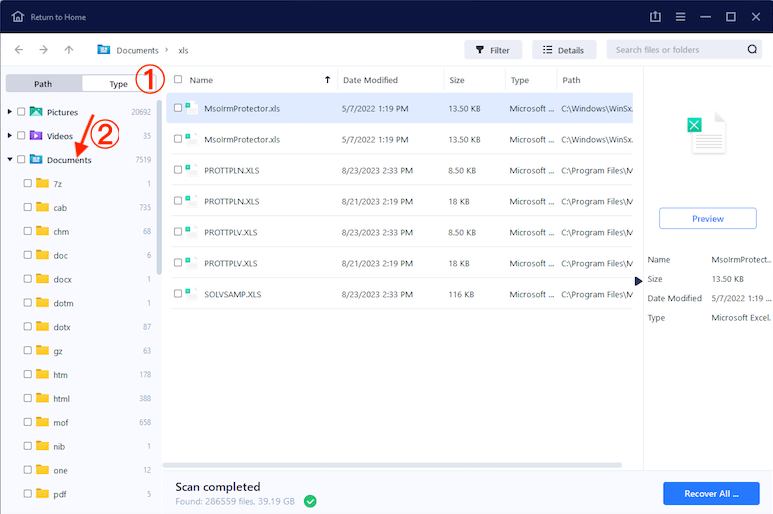The image size is (773, 514).
Task: Click the up directory arrow
Action: [68, 50]
